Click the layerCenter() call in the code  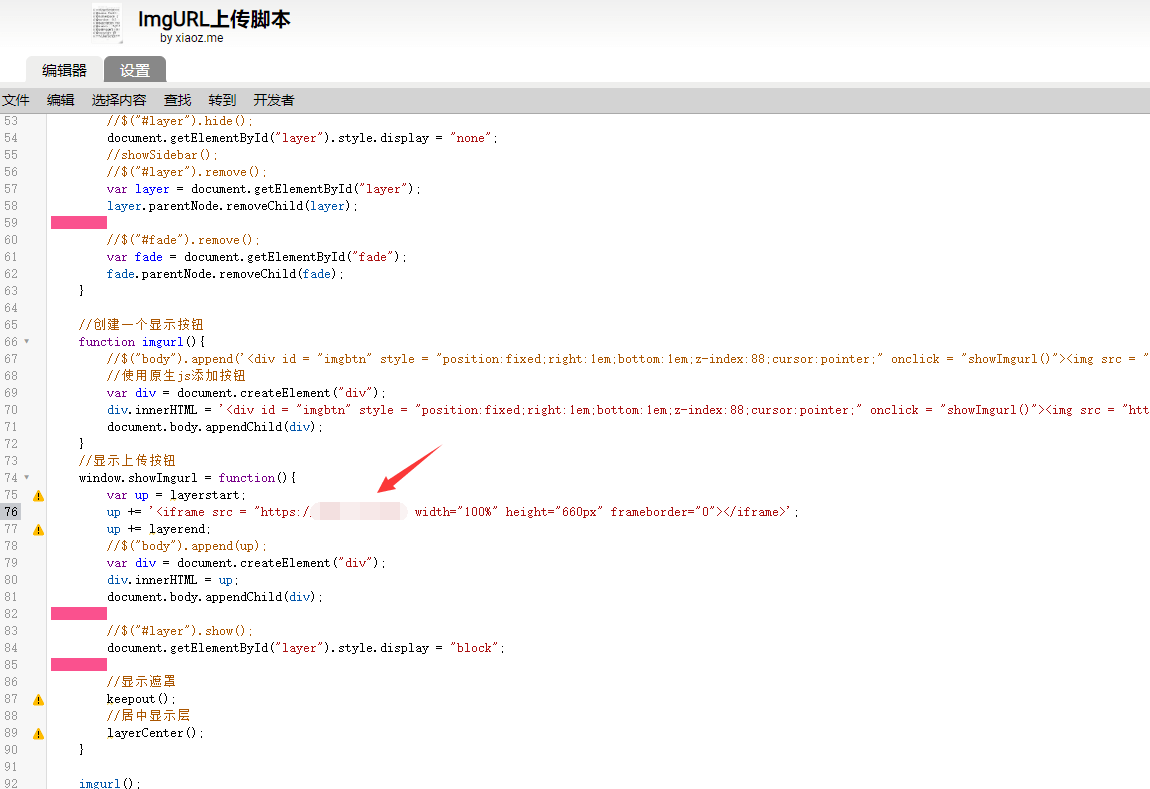pos(155,733)
